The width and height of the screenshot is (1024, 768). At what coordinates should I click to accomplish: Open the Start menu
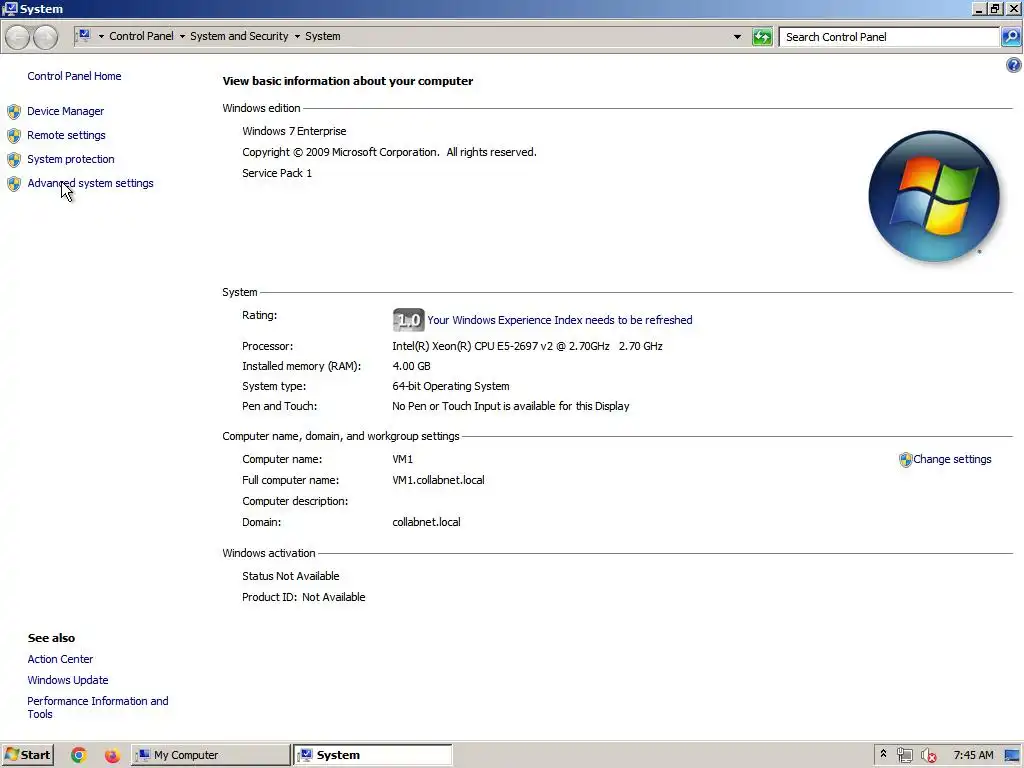click(x=27, y=755)
